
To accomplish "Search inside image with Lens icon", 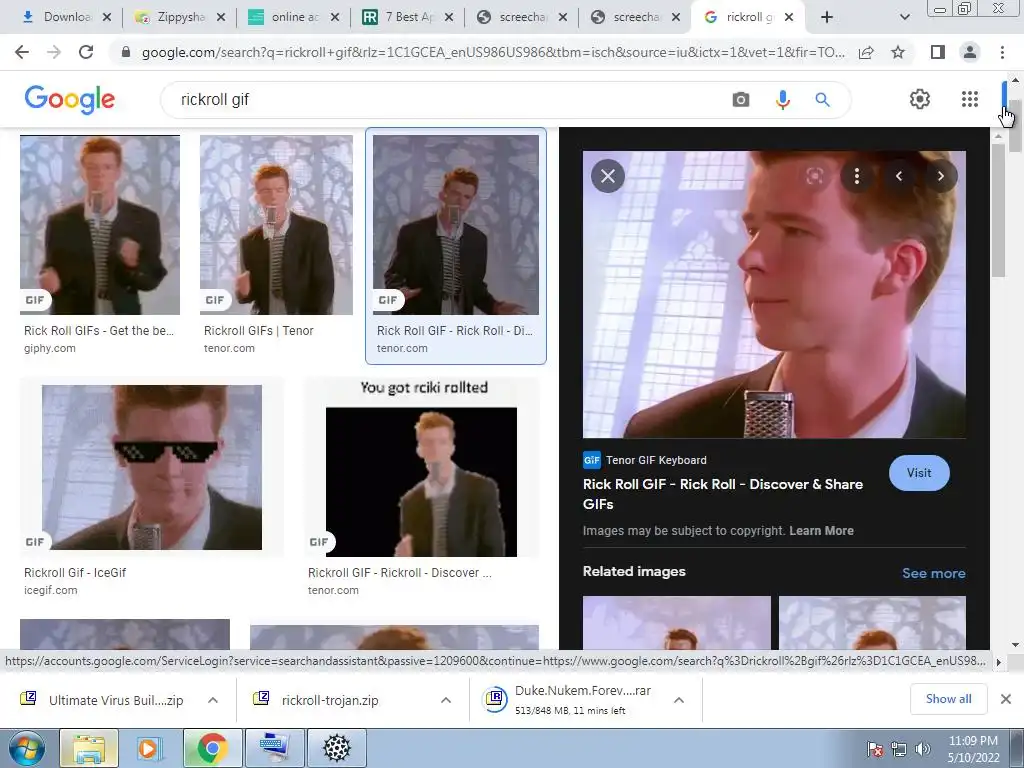I will pos(814,176).
